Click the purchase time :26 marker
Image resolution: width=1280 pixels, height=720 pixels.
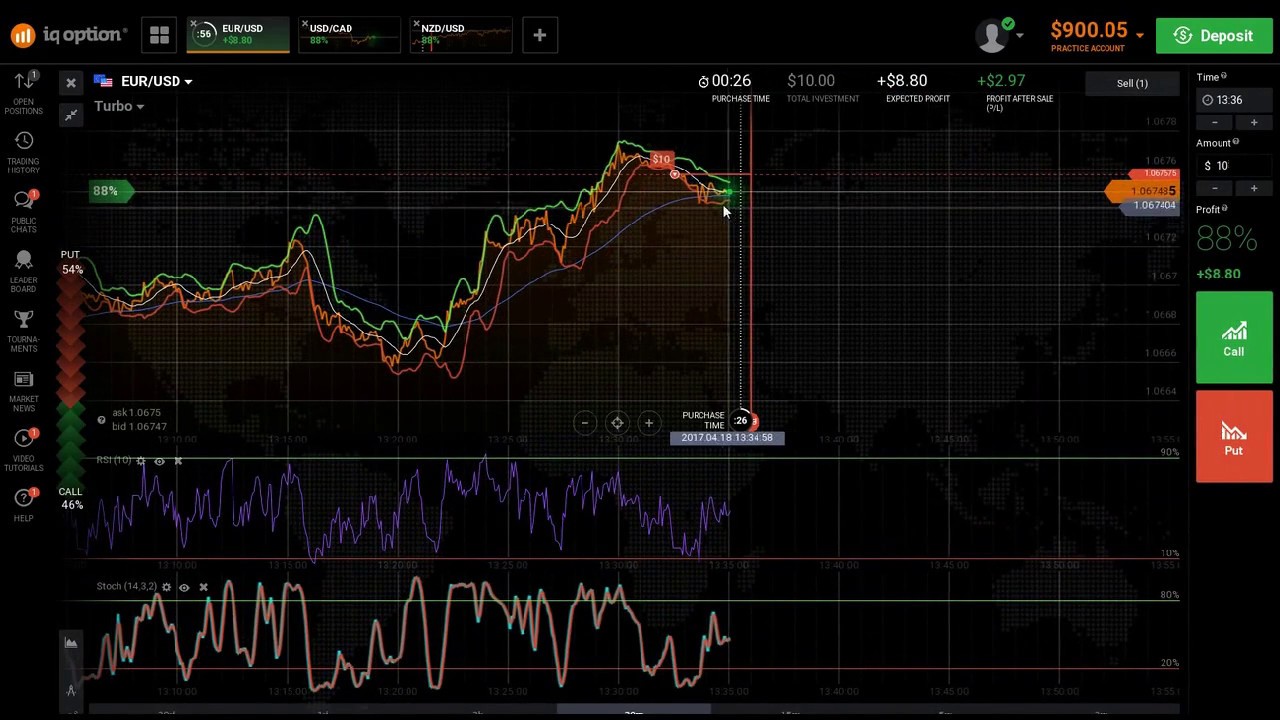pos(741,421)
